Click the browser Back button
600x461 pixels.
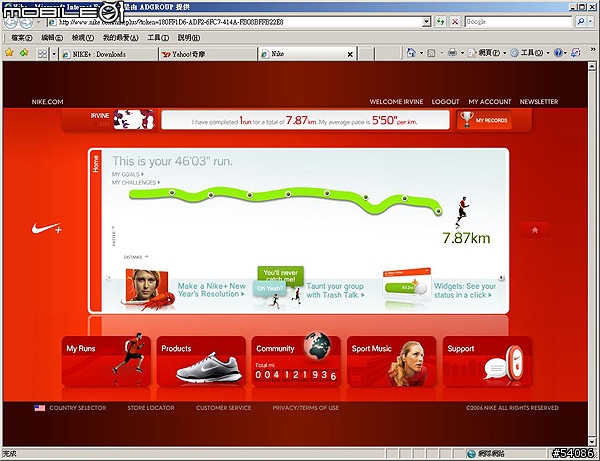click(x=10, y=23)
